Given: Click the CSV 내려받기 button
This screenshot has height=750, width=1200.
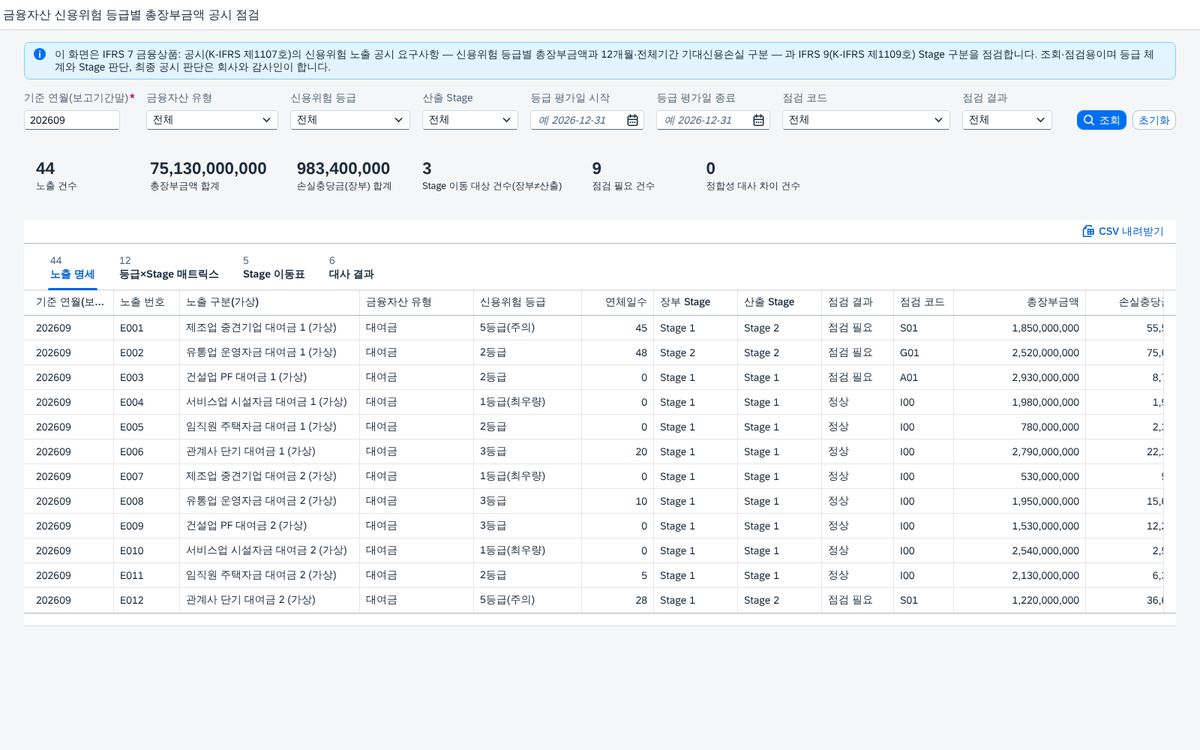Looking at the screenshot, I should [x=1123, y=231].
